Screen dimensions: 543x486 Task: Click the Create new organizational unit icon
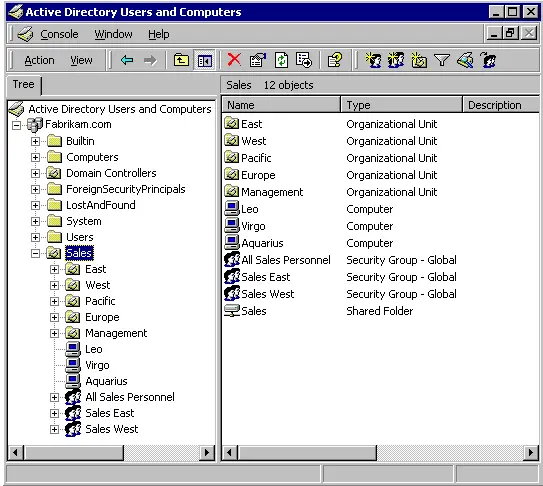click(x=419, y=60)
